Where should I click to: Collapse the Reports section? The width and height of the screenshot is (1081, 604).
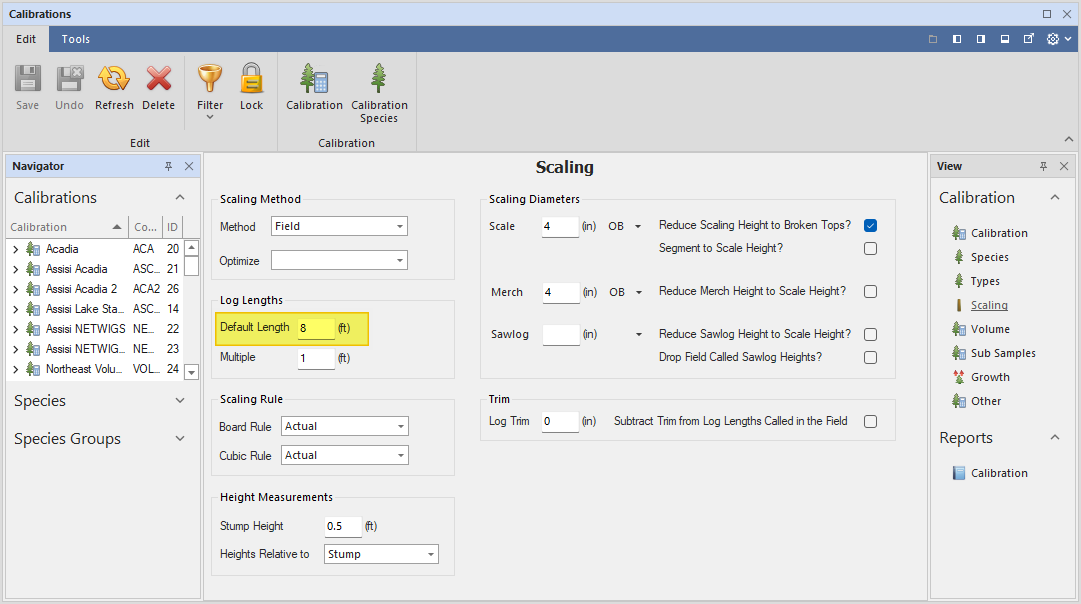point(1055,438)
